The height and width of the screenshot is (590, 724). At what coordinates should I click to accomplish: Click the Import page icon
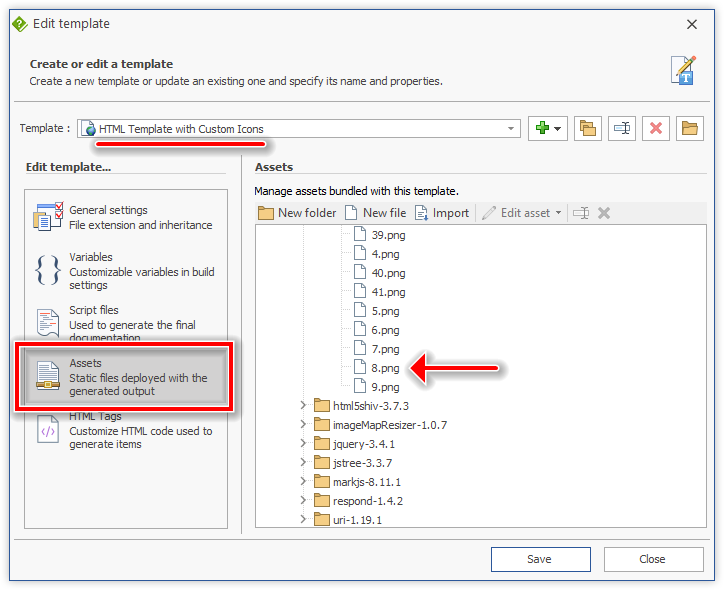tap(421, 213)
